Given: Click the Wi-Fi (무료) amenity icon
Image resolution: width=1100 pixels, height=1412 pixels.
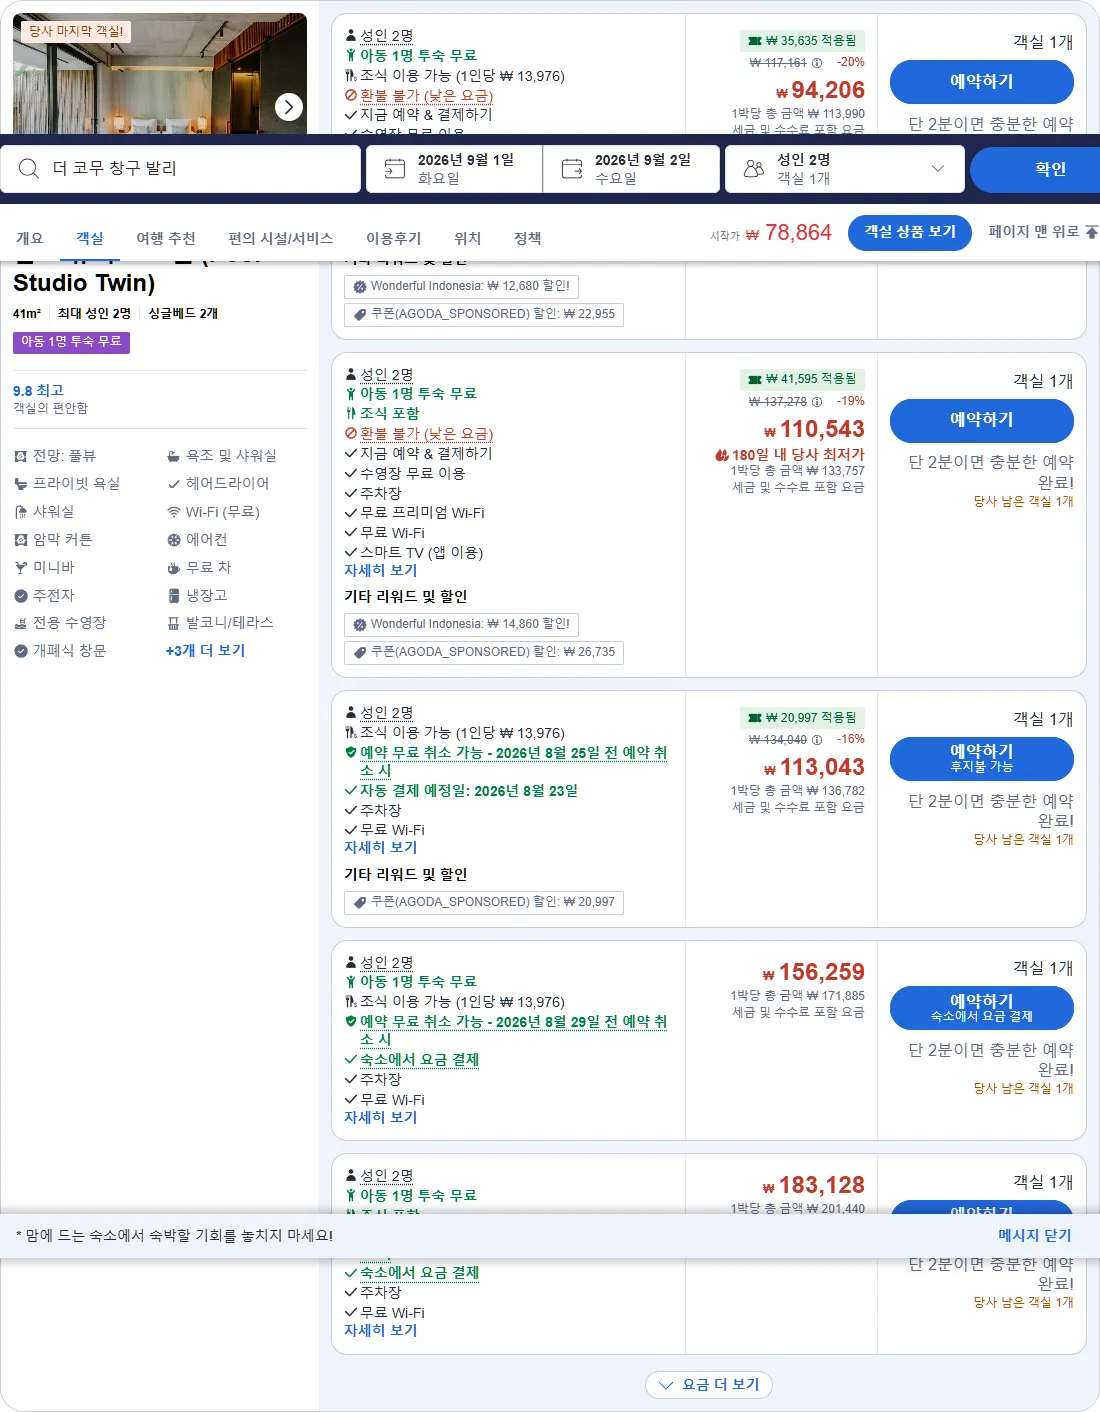Looking at the screenshot, I should tap(174, 512).
